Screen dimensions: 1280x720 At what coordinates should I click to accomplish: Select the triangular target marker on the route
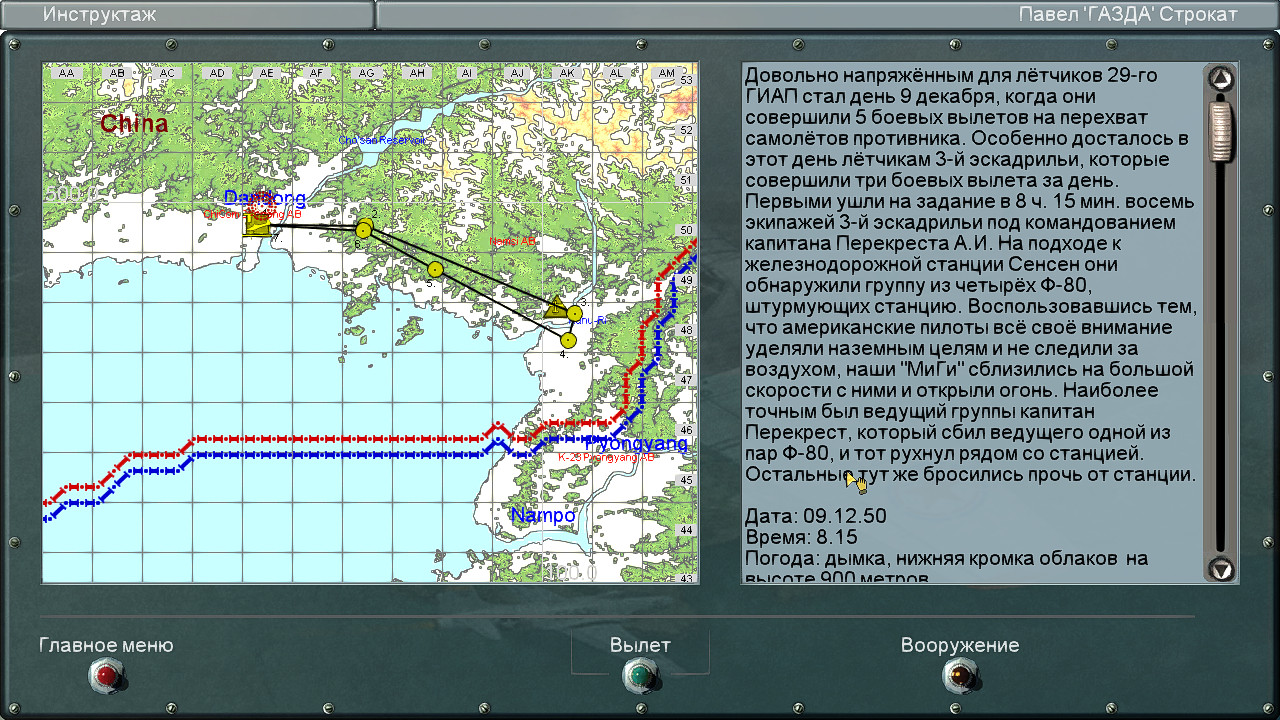tap(555, 306)
